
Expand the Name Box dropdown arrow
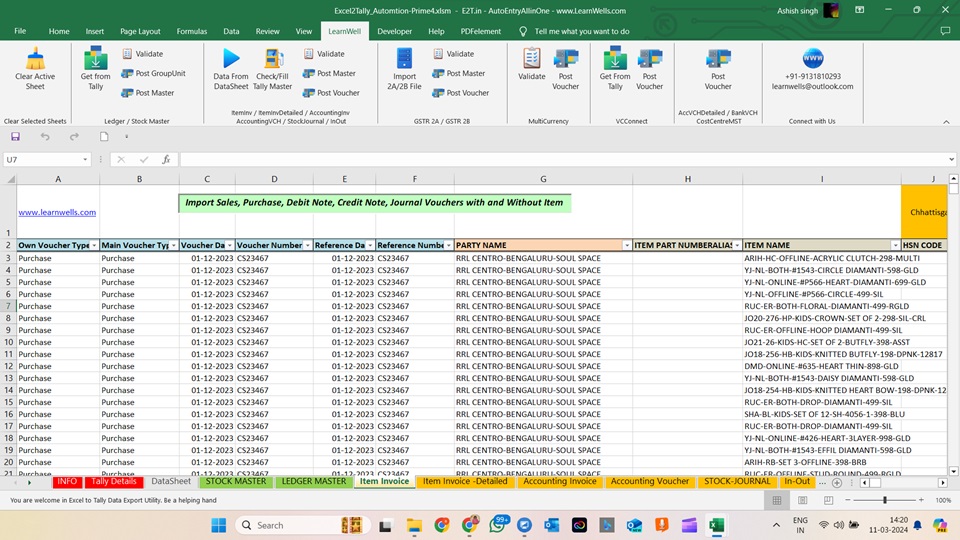click(x=86, y=159)
